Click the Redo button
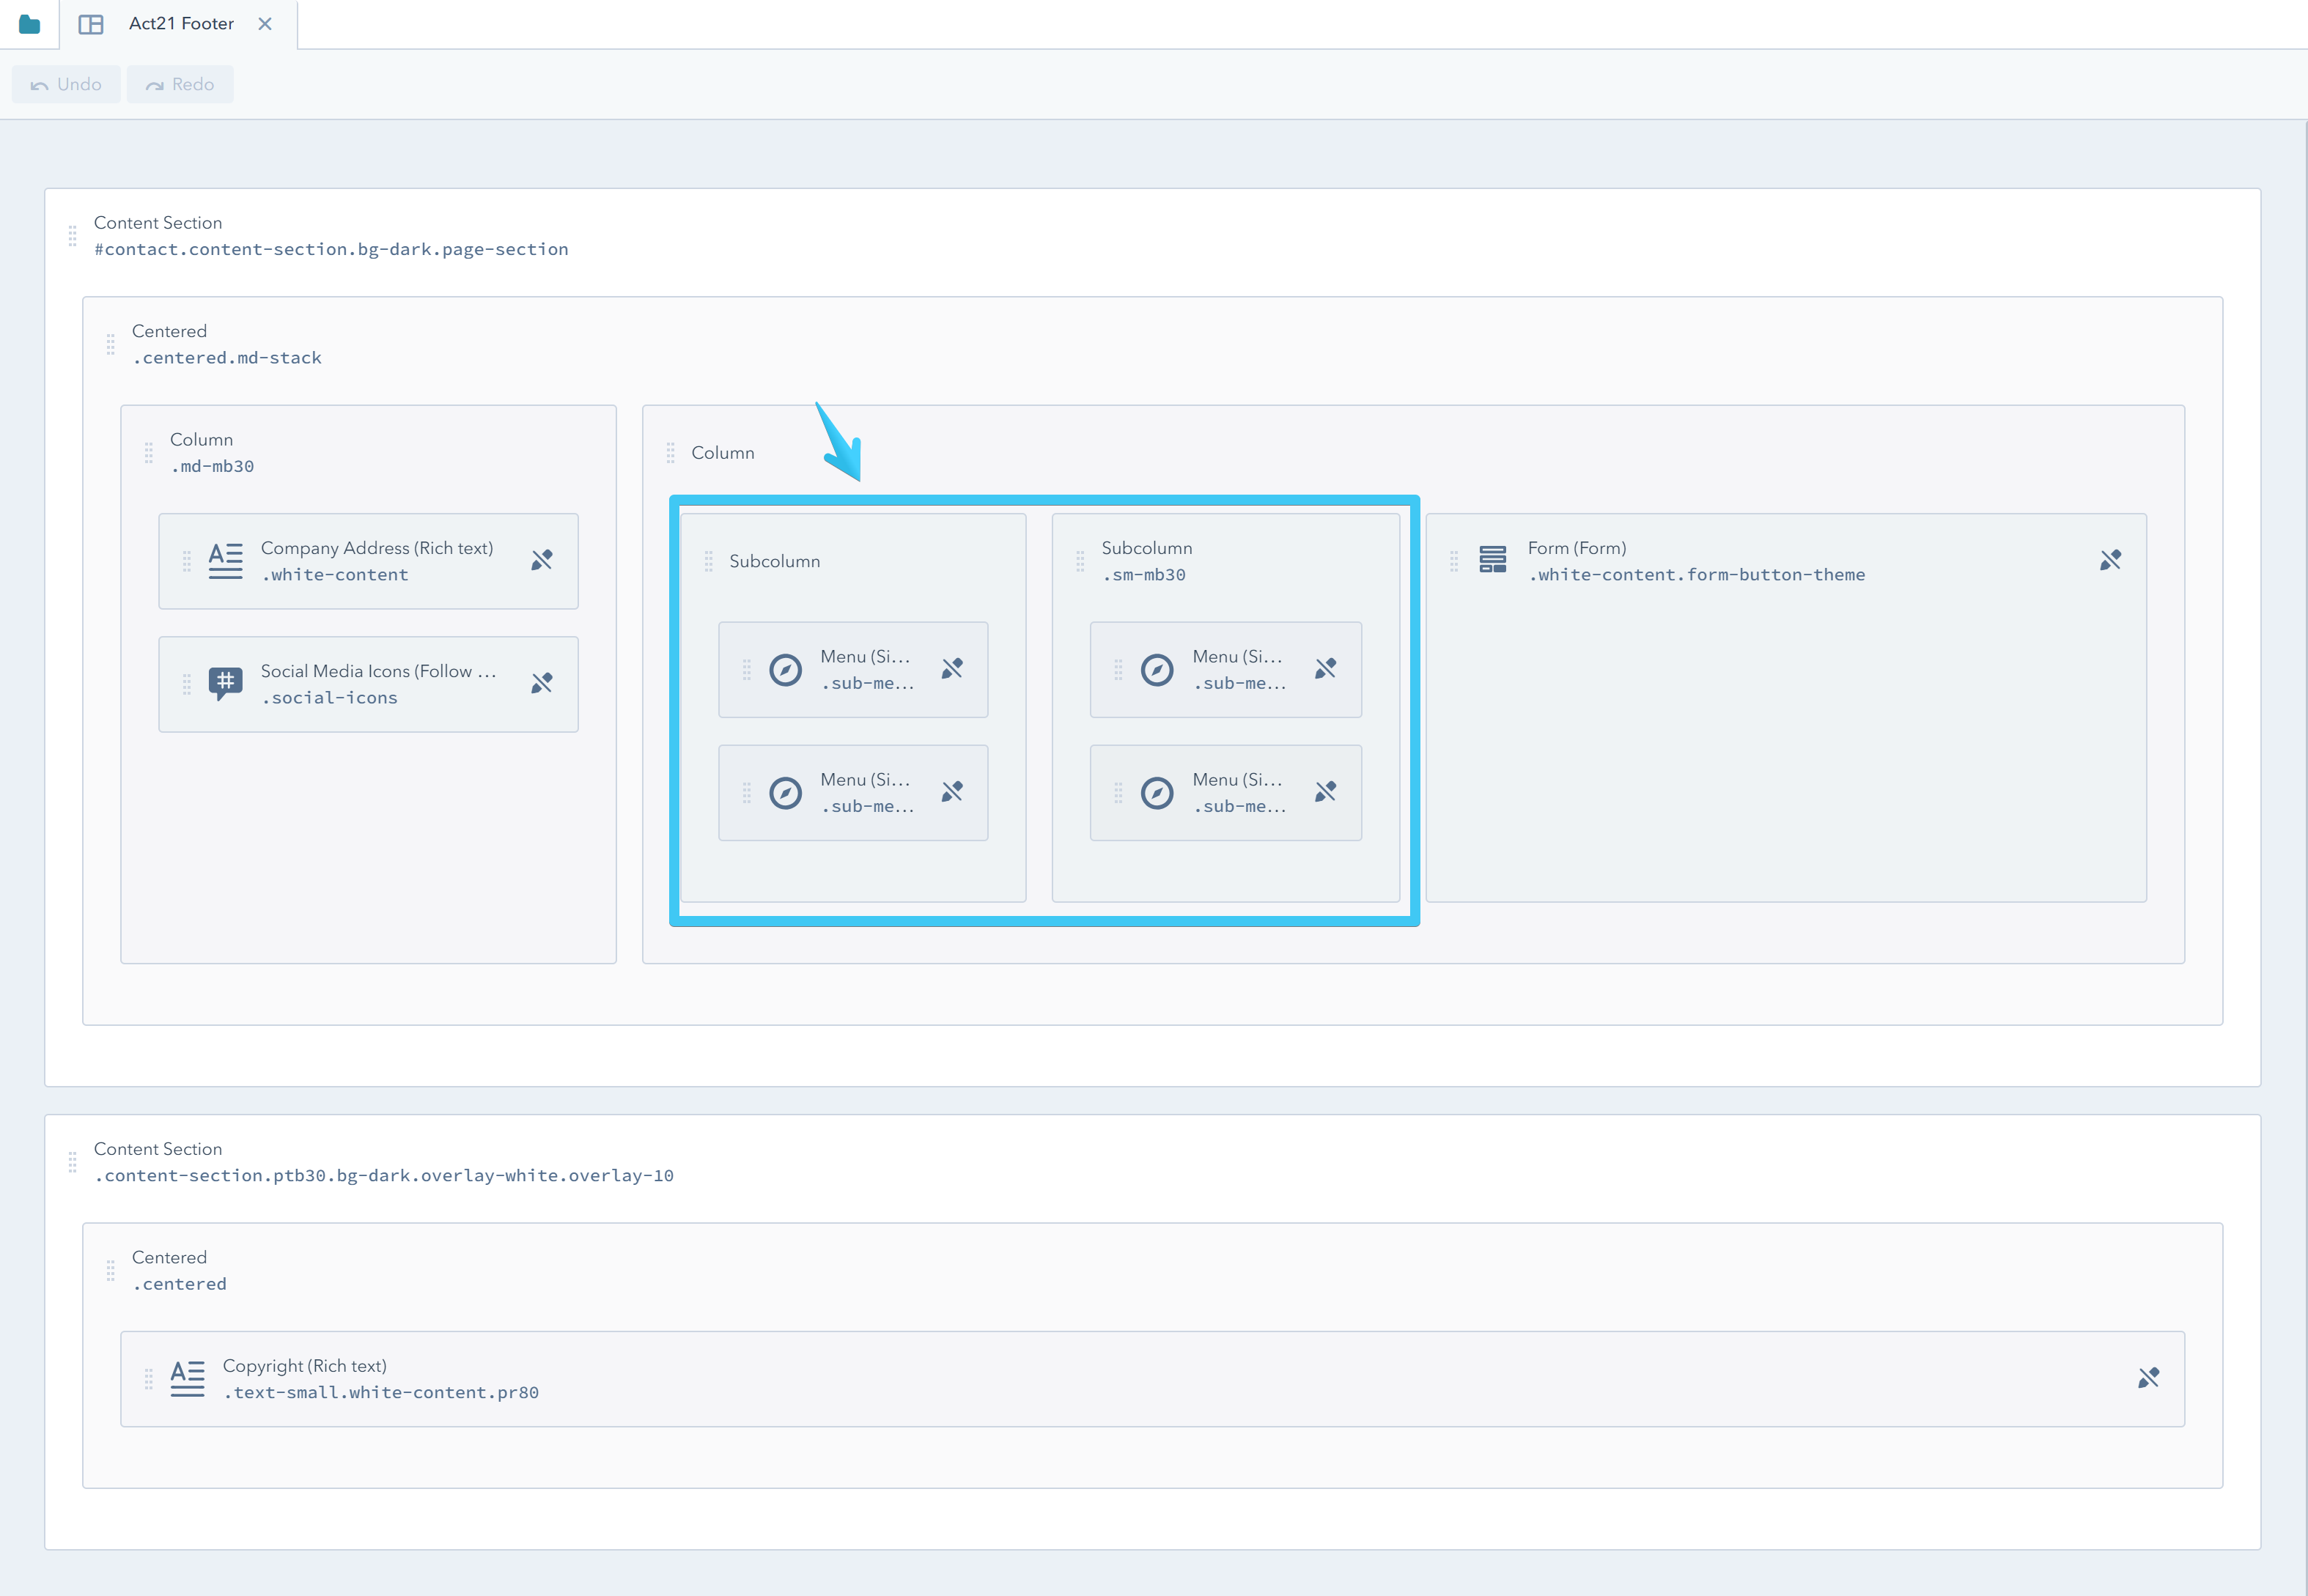This screenshot has height=1596, width=2308. pyautogui.click(x=180, y=84)
